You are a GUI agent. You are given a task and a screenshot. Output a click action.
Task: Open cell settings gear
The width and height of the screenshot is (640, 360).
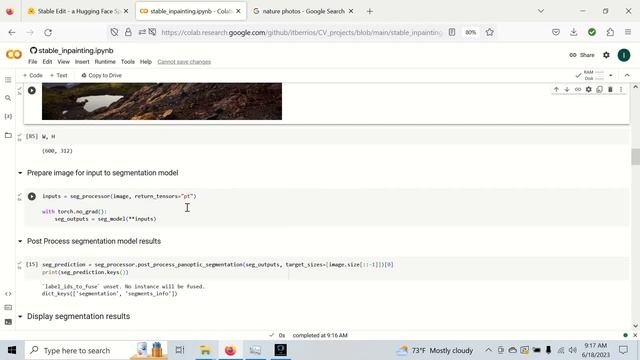(x=589, y=89)
